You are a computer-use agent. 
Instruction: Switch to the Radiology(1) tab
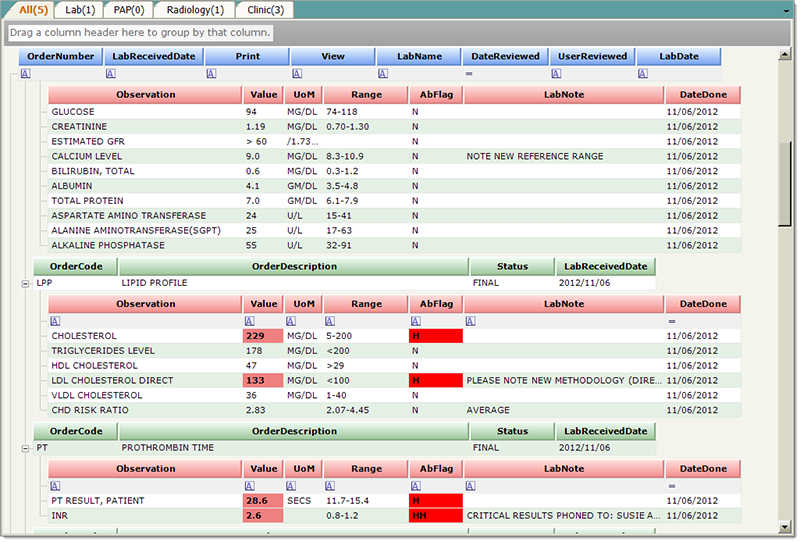tap(195, 10)
